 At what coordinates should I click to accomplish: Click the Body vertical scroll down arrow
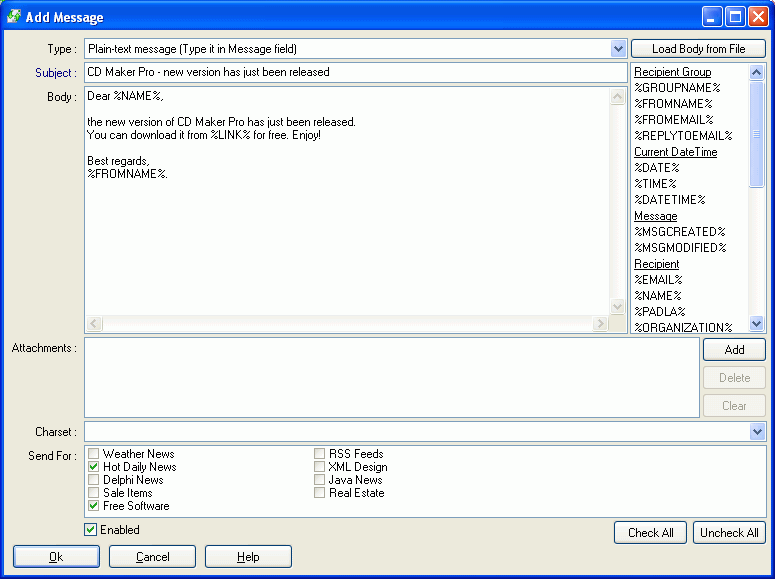[617, 307]
